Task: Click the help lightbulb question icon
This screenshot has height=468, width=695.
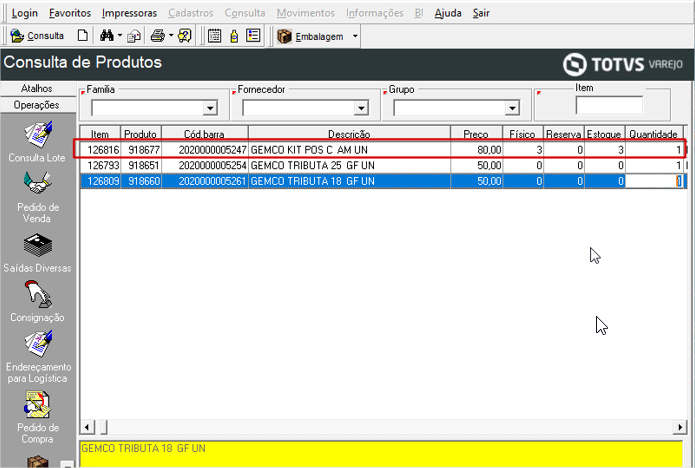Action: pyautogui.click(x=185, y=35)
